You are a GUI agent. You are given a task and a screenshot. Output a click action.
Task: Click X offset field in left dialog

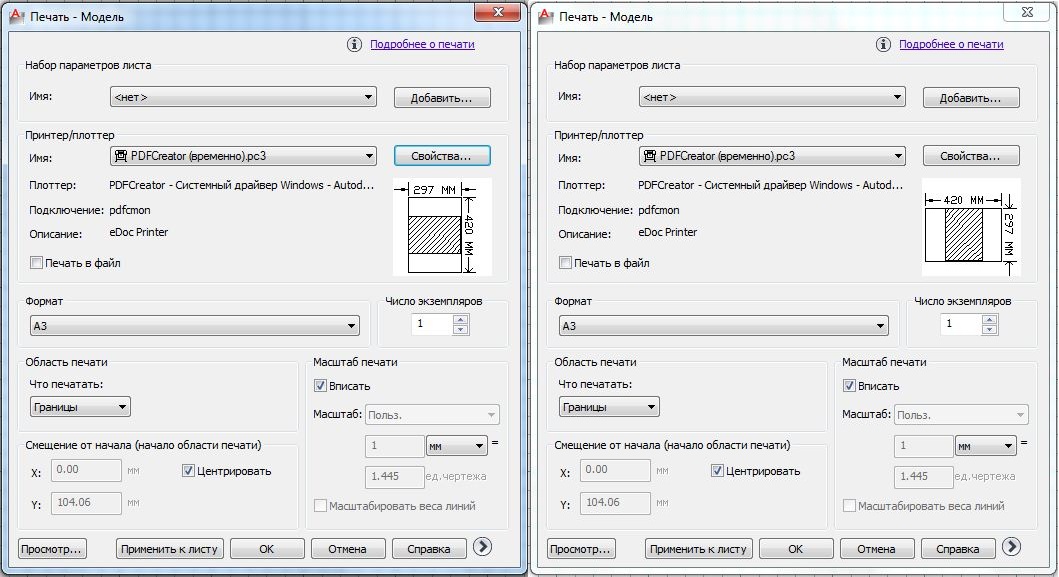click(x=86, y=470)
